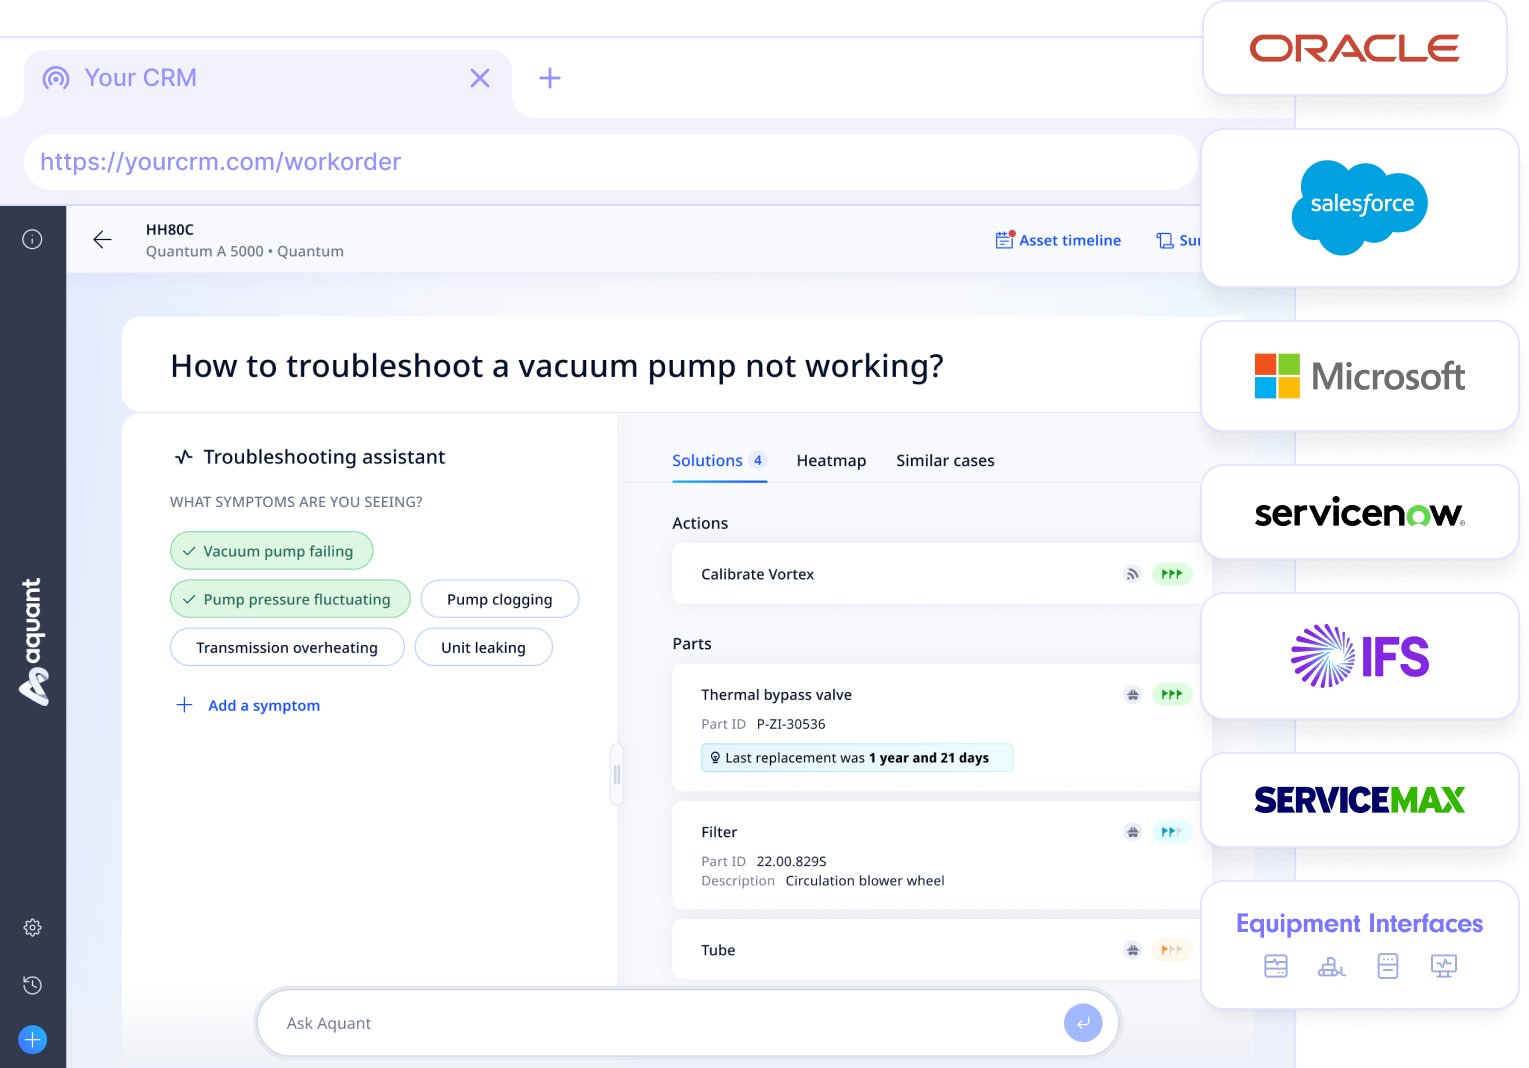1529x1068 pixels.
Task: Click the lightbulb icon in last replacement note
Action: 715,758
